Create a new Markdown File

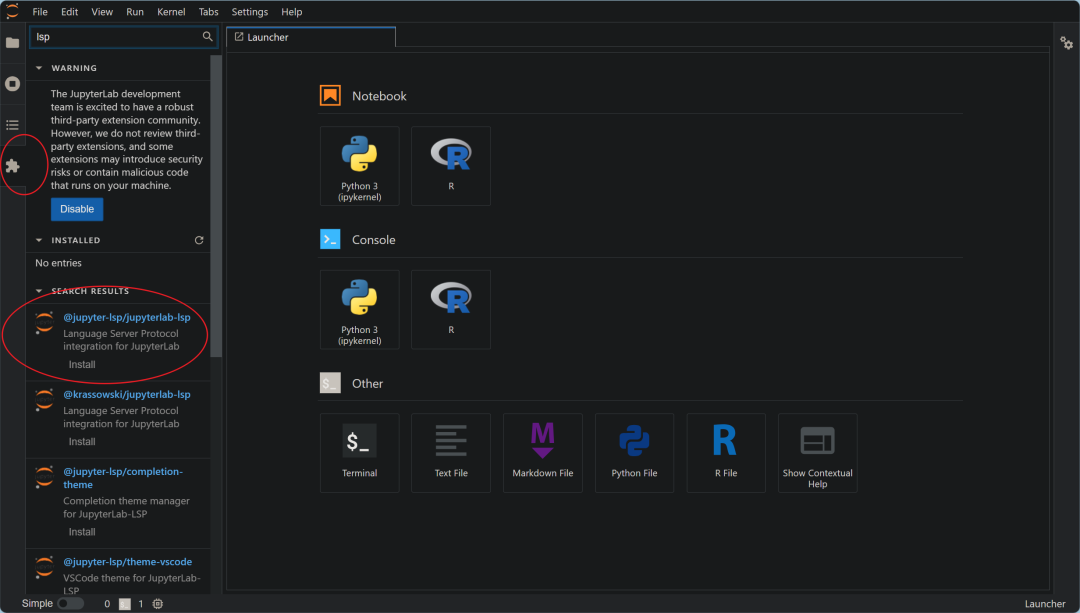point(543,453)
